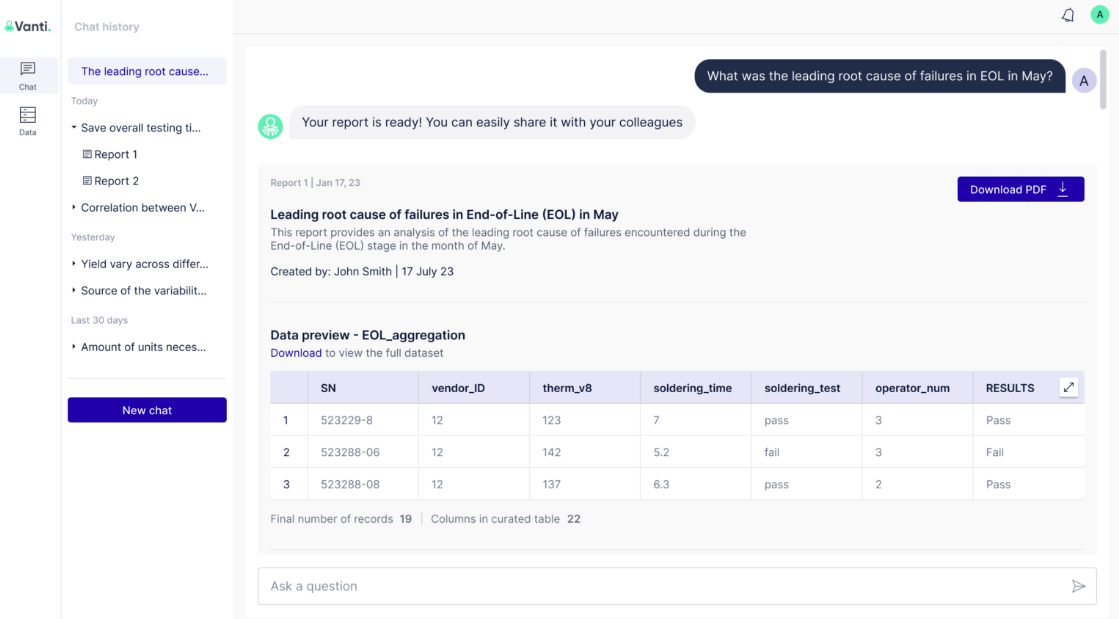This screenshot has width=1119, height=619.
Task: Open the Chat section in sidebar
Action: [x=28, y=75]
